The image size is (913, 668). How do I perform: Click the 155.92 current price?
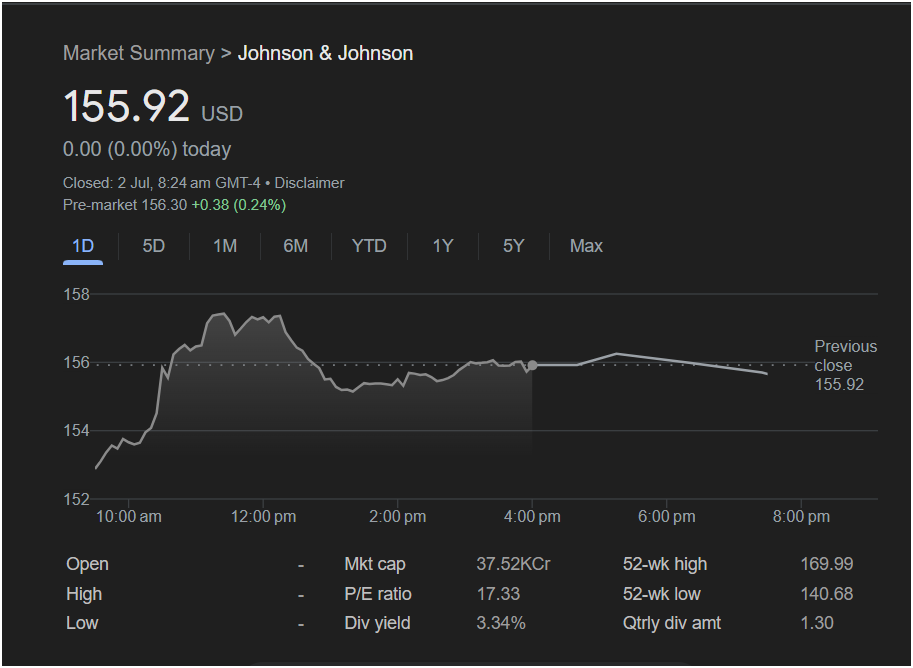click(126, 106)
